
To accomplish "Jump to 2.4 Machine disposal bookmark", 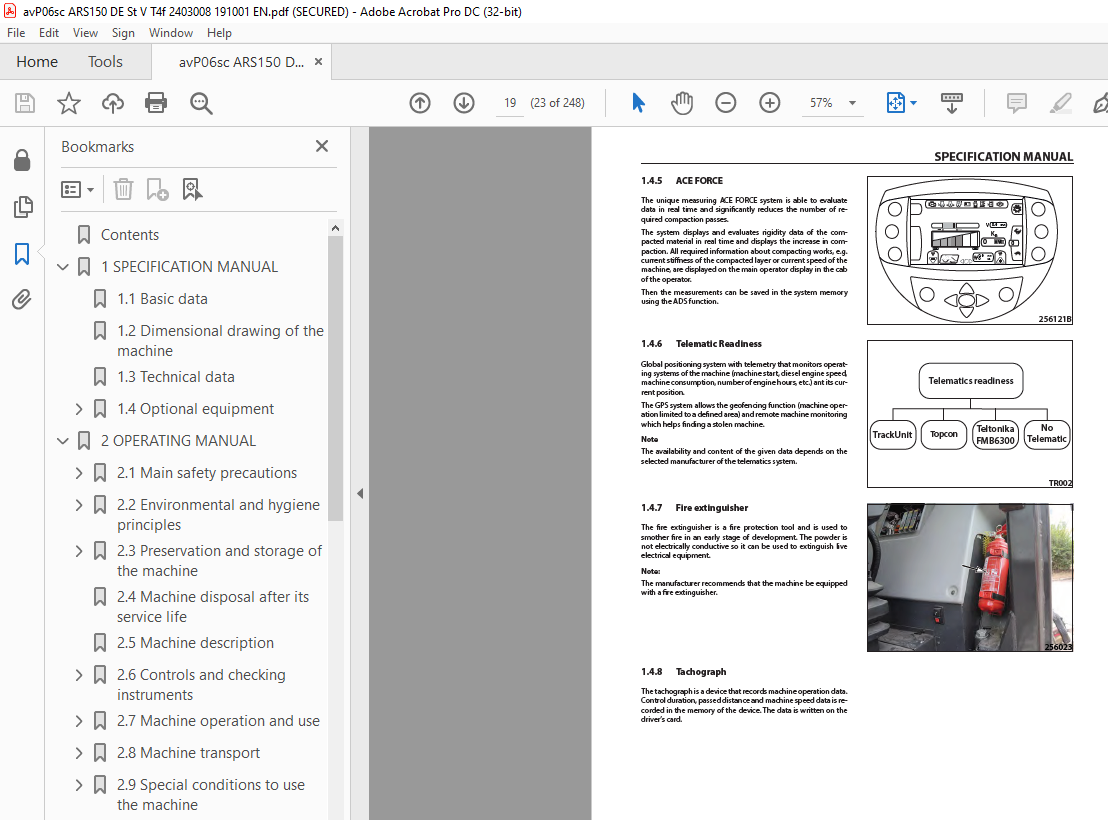I will [x=213, y=607].
